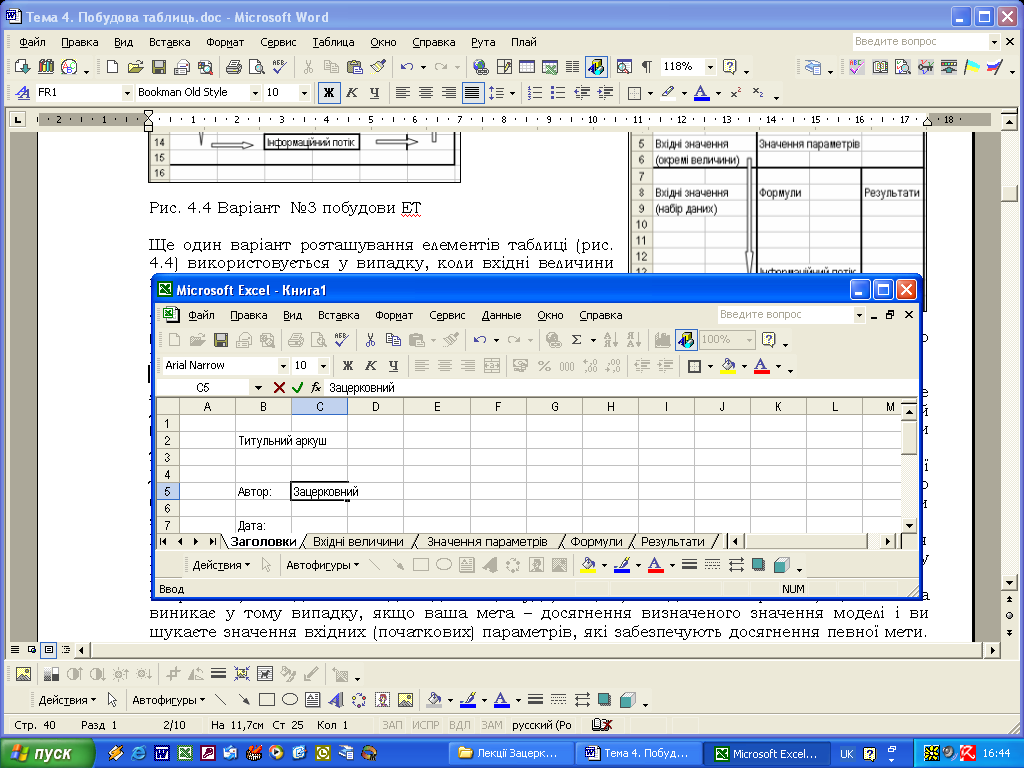Screen dimensions: 1024x768
Task: Cancel formula entry with red X
Action: tap(279, 388)
